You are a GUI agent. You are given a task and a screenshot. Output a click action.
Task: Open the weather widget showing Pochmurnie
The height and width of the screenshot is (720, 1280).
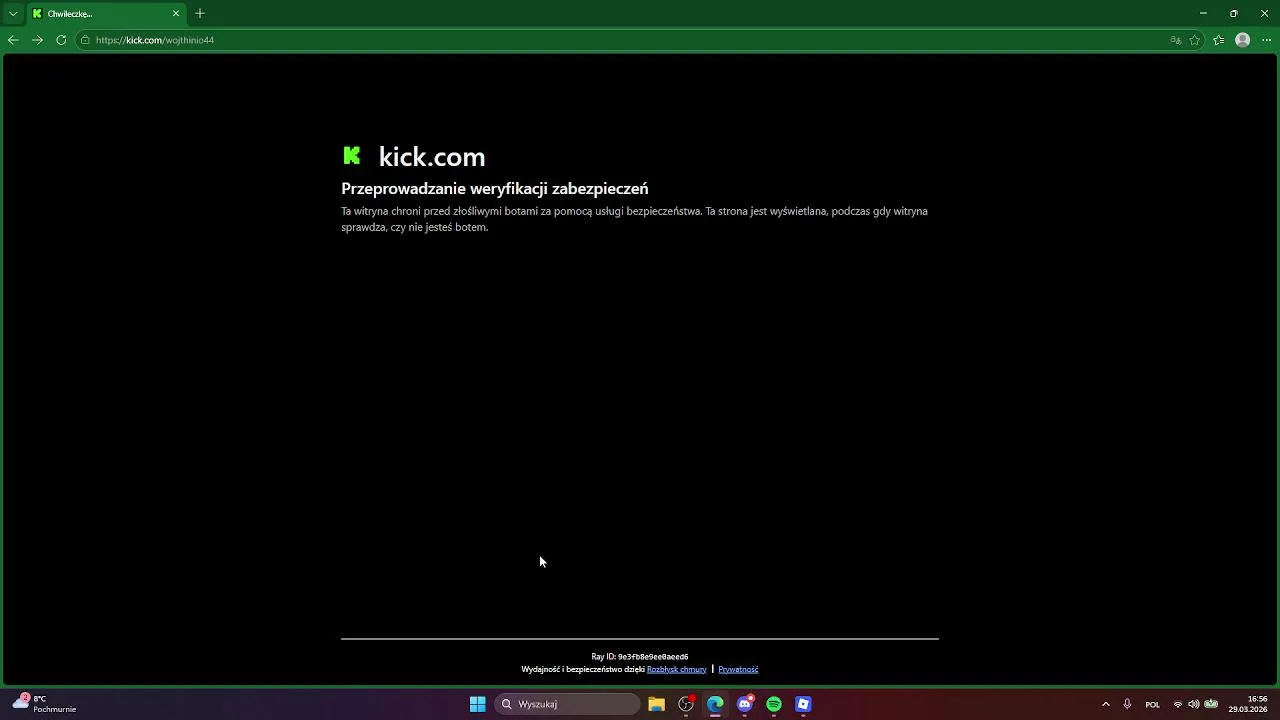click(45, 704)
